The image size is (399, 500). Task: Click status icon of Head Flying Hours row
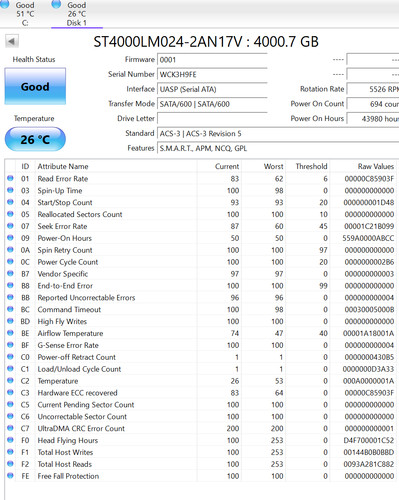click(x=10, y=440)
